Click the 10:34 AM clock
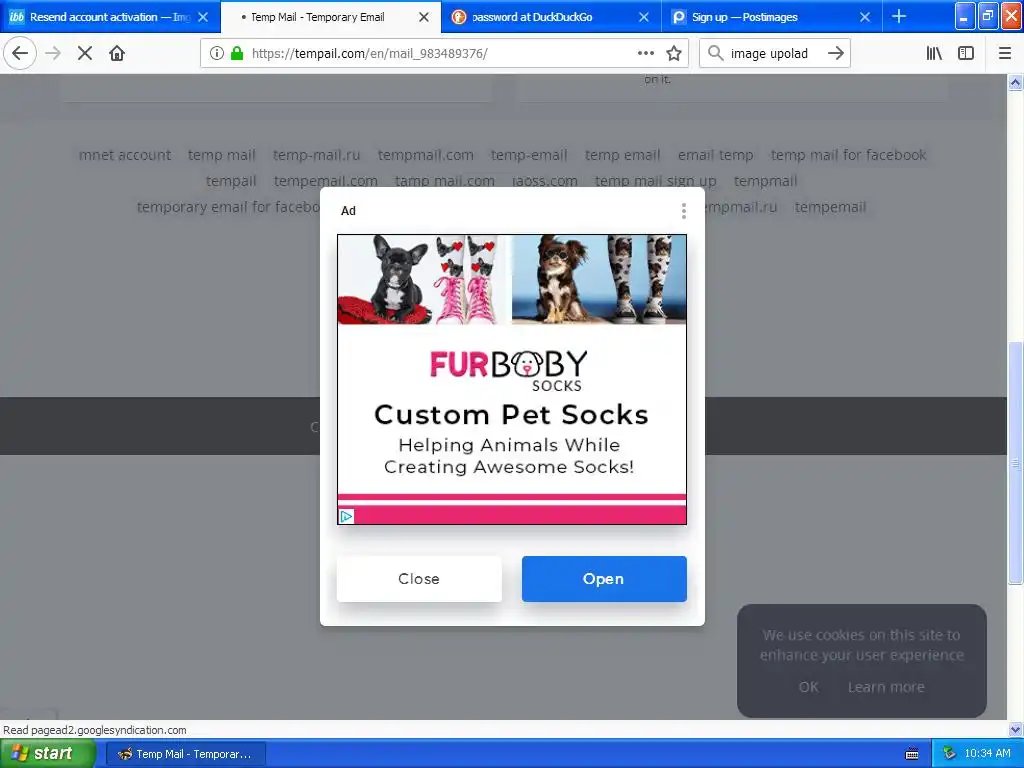 987,754
